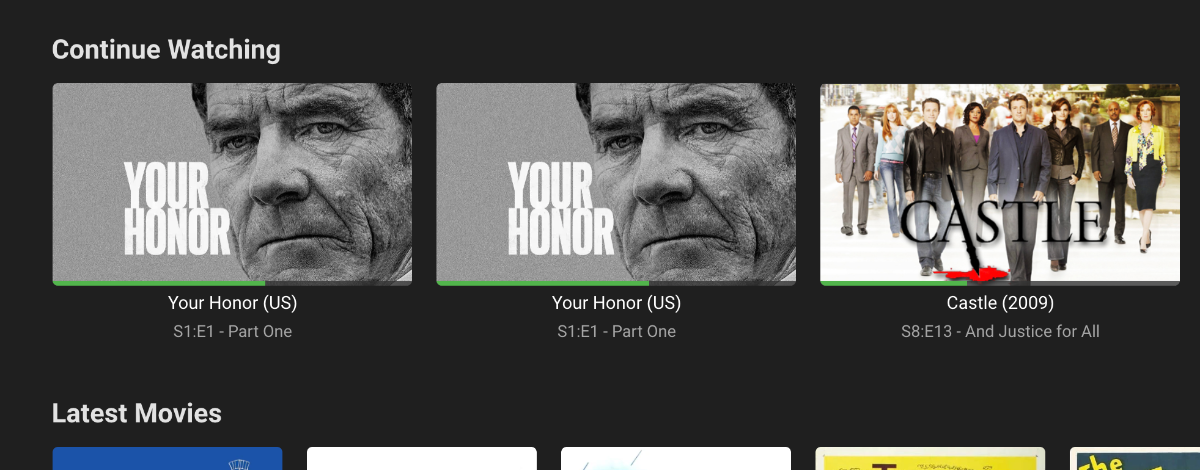Screen dimensions: 1200x470
Task: Select the second, plain white movie poster
Action: 422,459
